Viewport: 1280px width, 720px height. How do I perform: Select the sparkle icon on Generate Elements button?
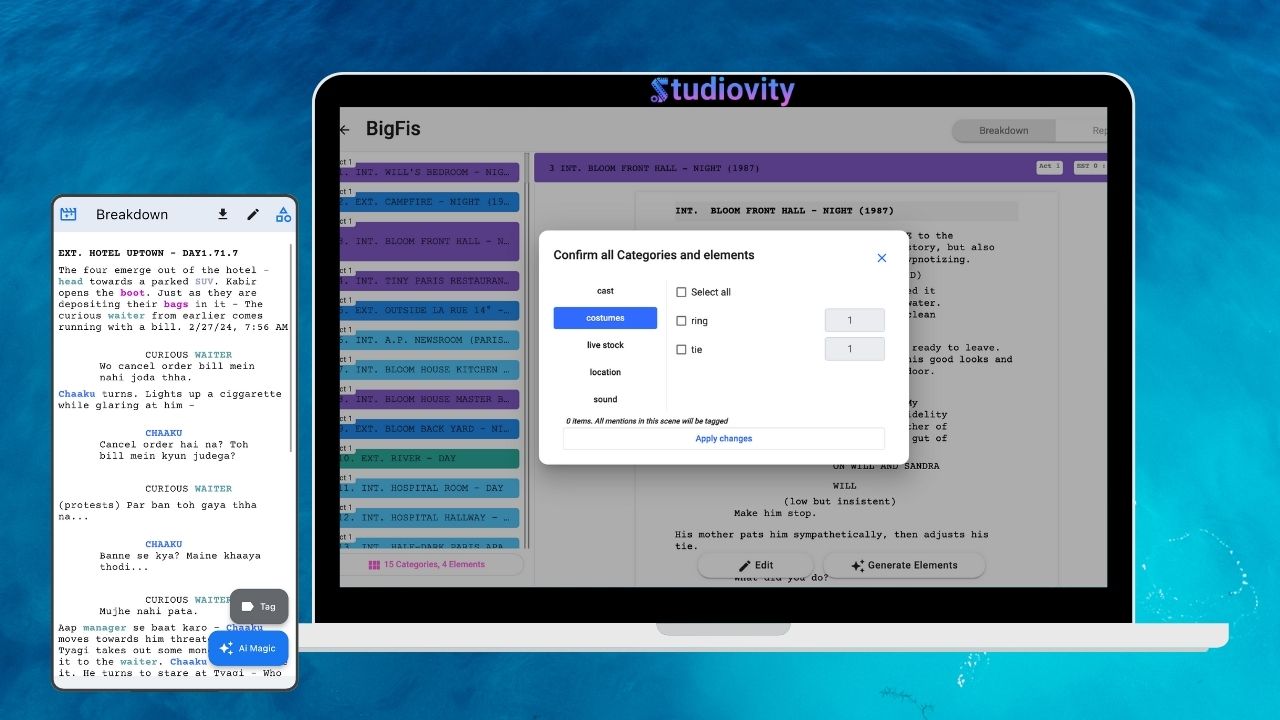[x=856, y=565]
